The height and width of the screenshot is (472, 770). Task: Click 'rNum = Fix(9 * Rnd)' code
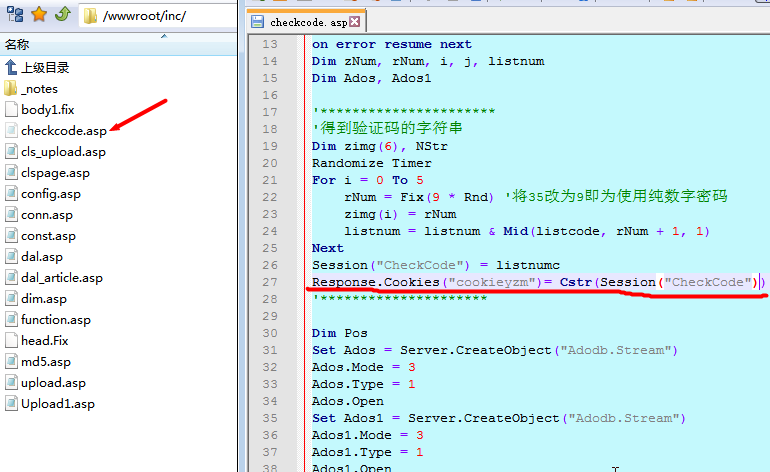tap(419, 197)
